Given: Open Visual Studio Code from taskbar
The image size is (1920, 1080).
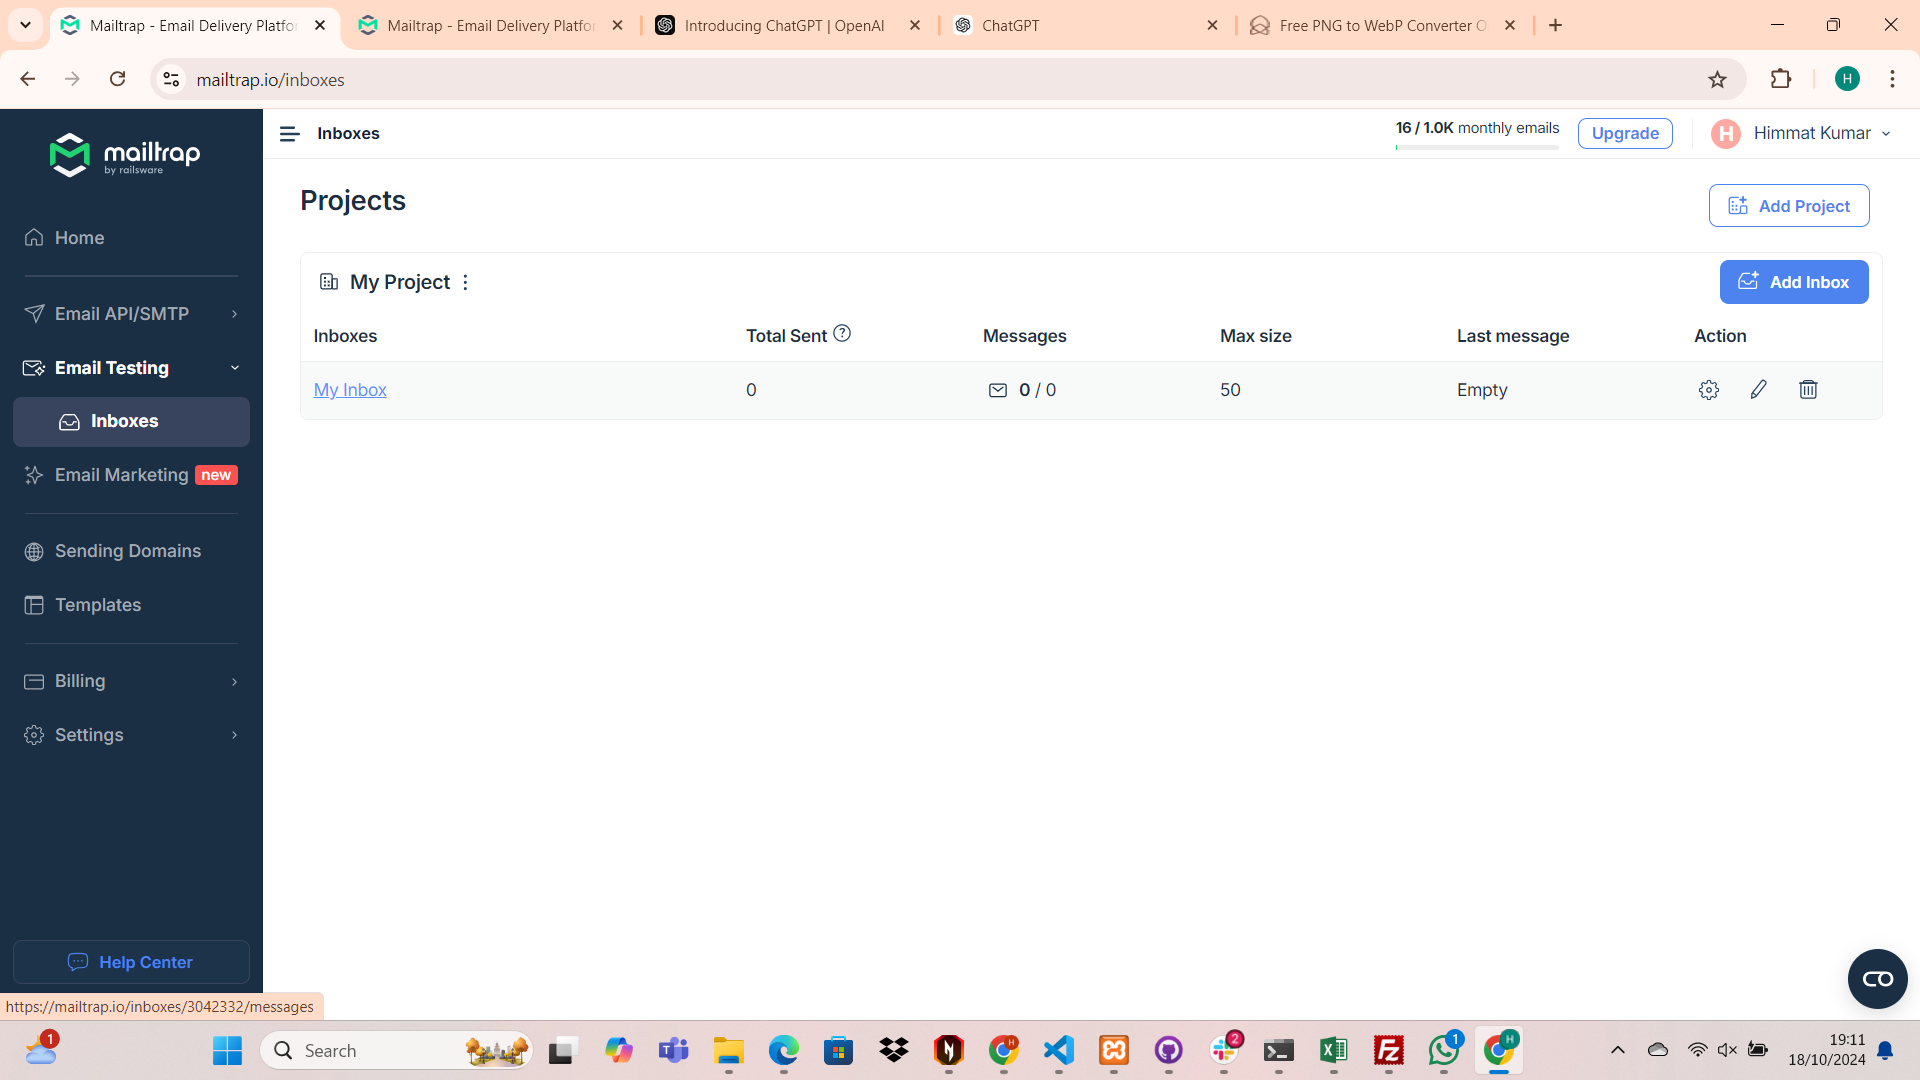Looking at the screenshot, I should pos(1058,1051).
